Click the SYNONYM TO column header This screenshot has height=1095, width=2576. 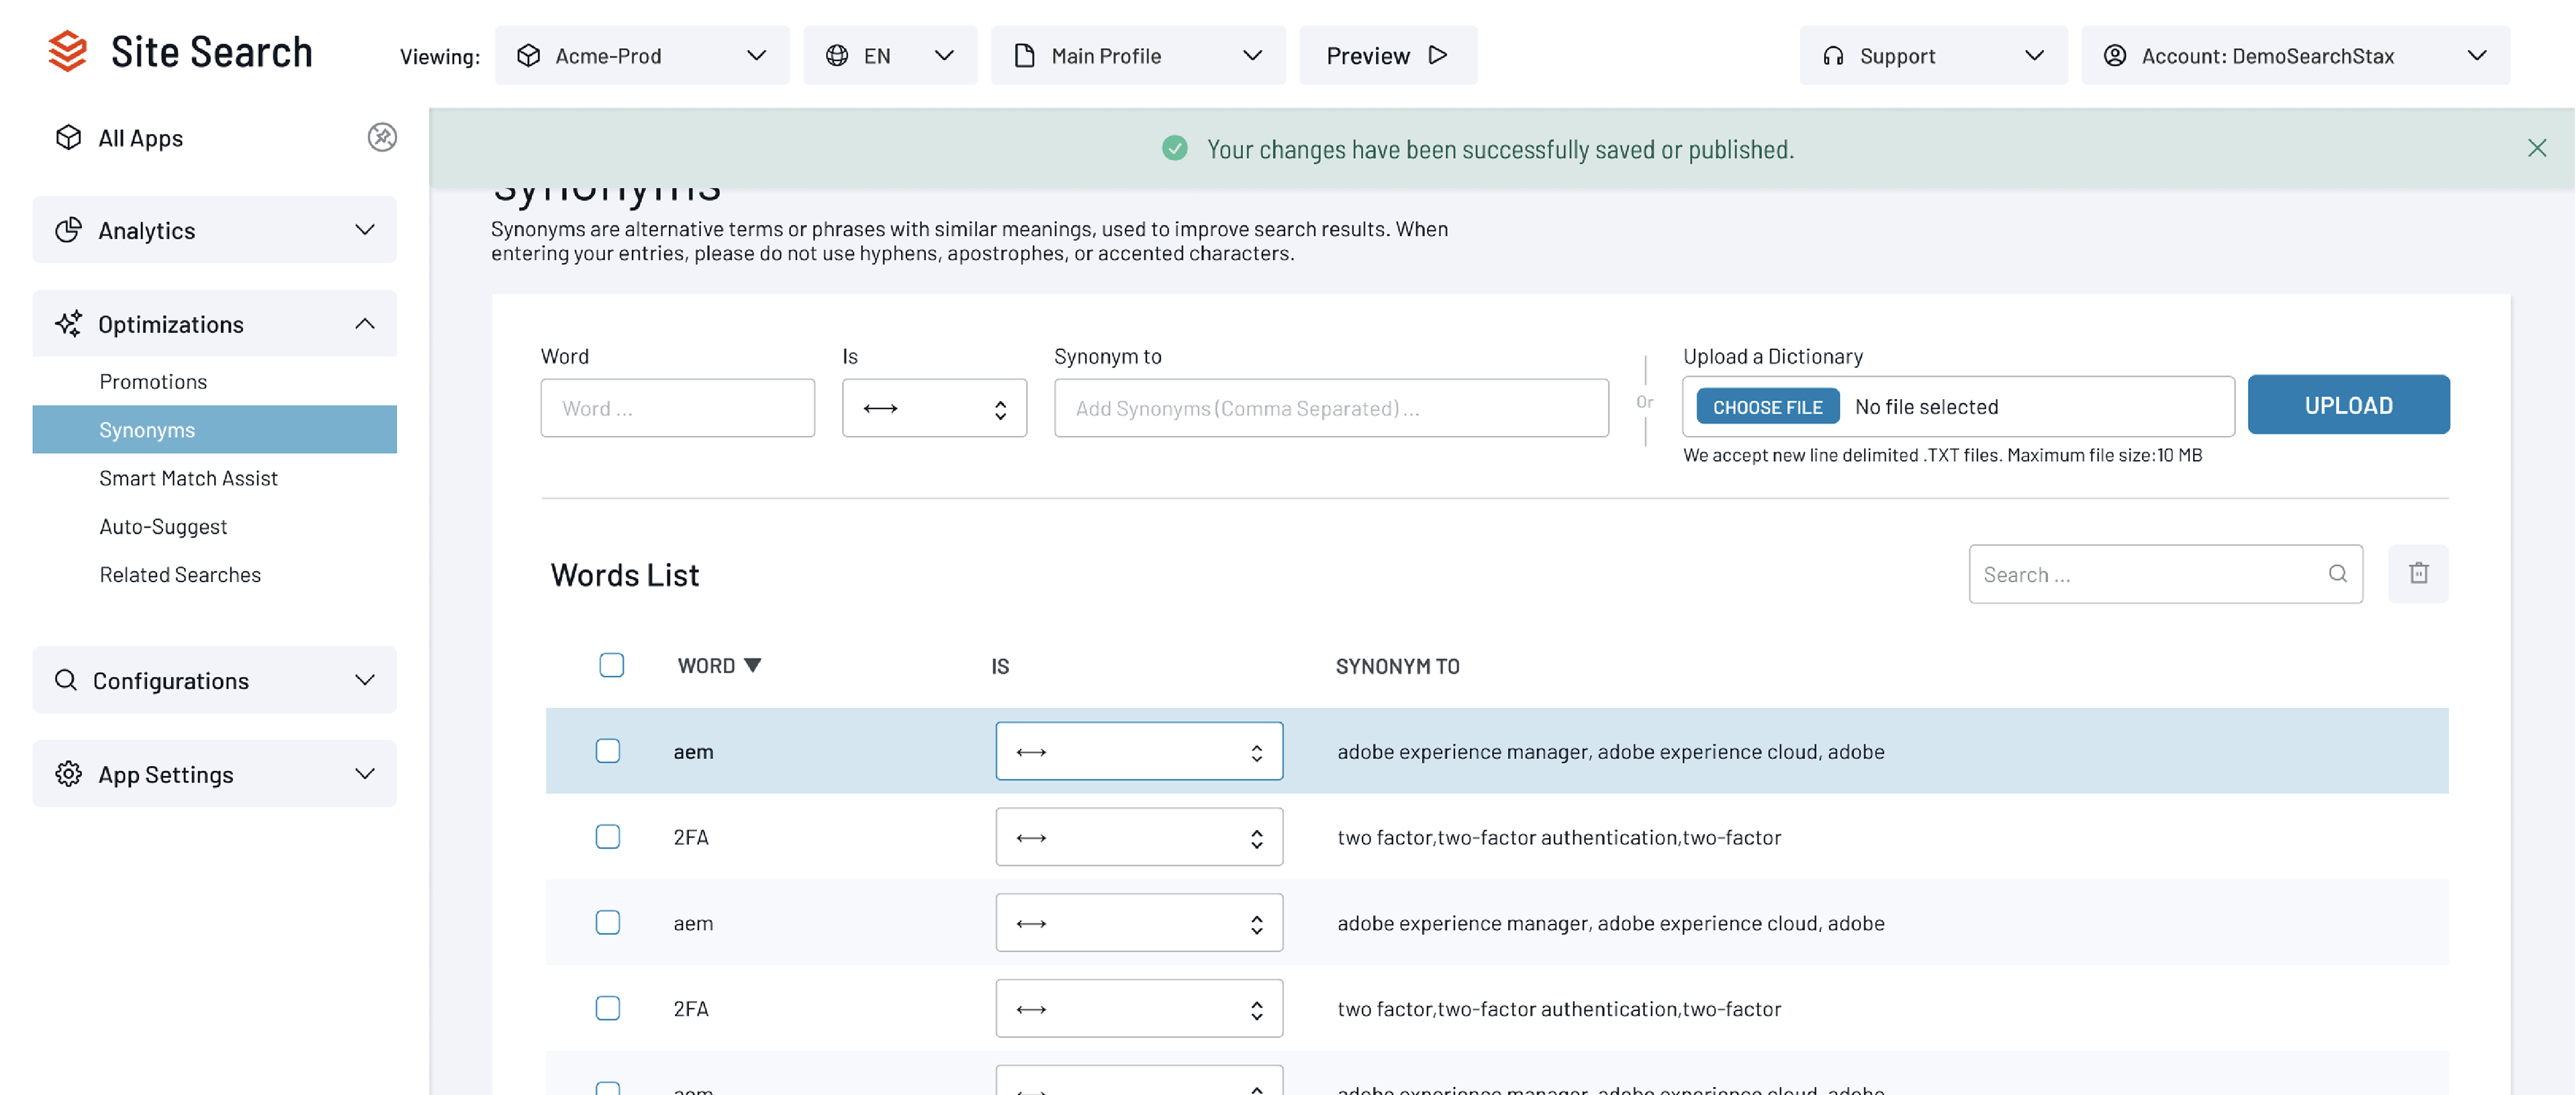[x=1397, y=666]
